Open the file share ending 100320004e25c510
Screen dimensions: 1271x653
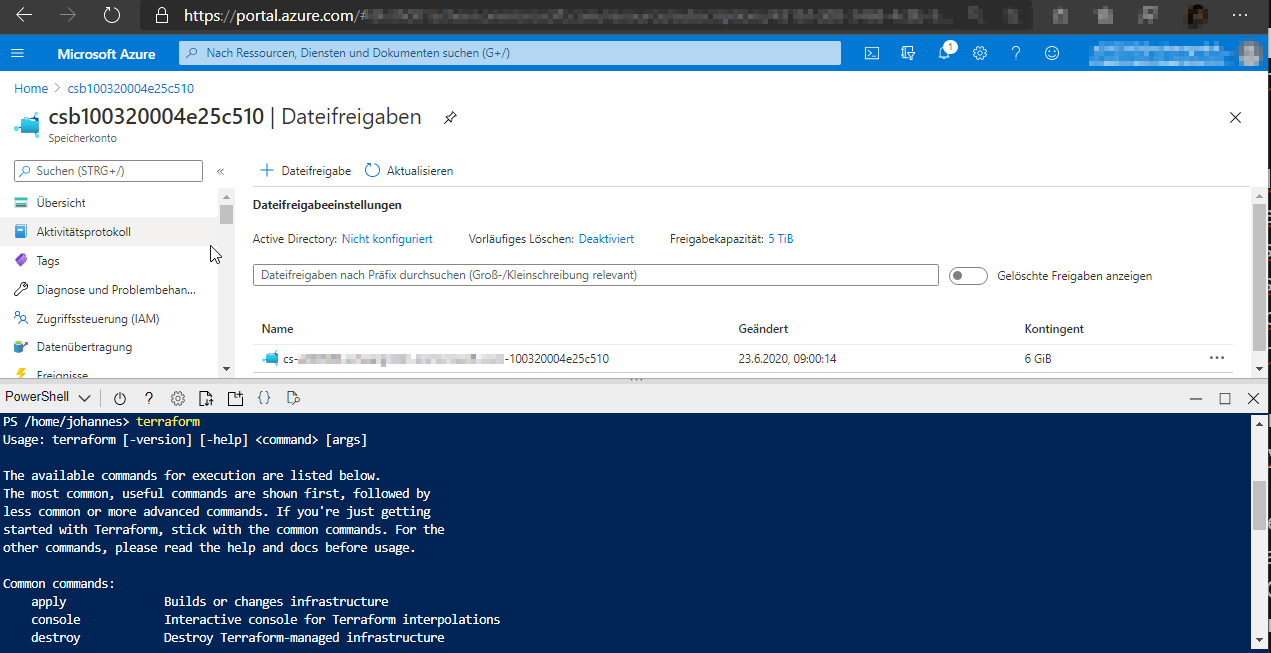(x=446, y=358)
